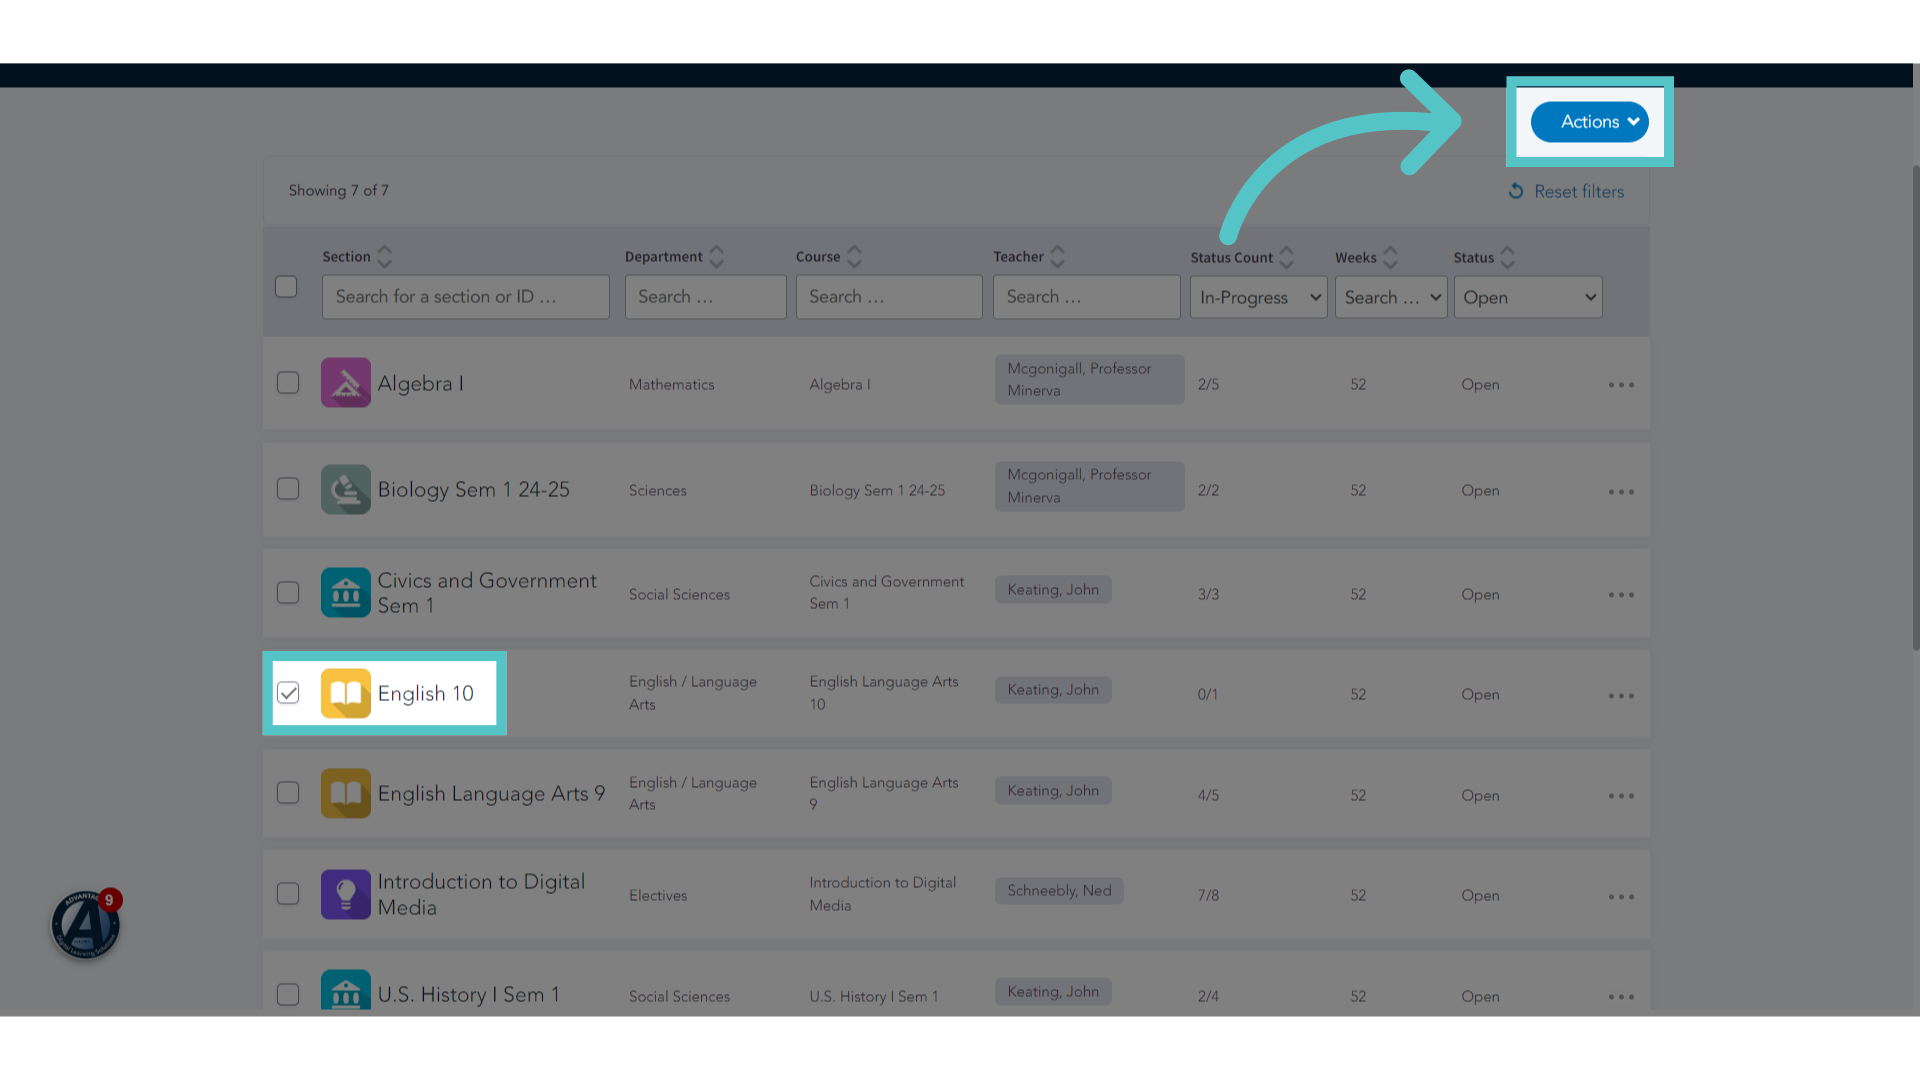Viewport: 1920px width, 1080px height.
Task: Check the Biology Sem 1 24-25 checkbox
Action: [288, 489]
